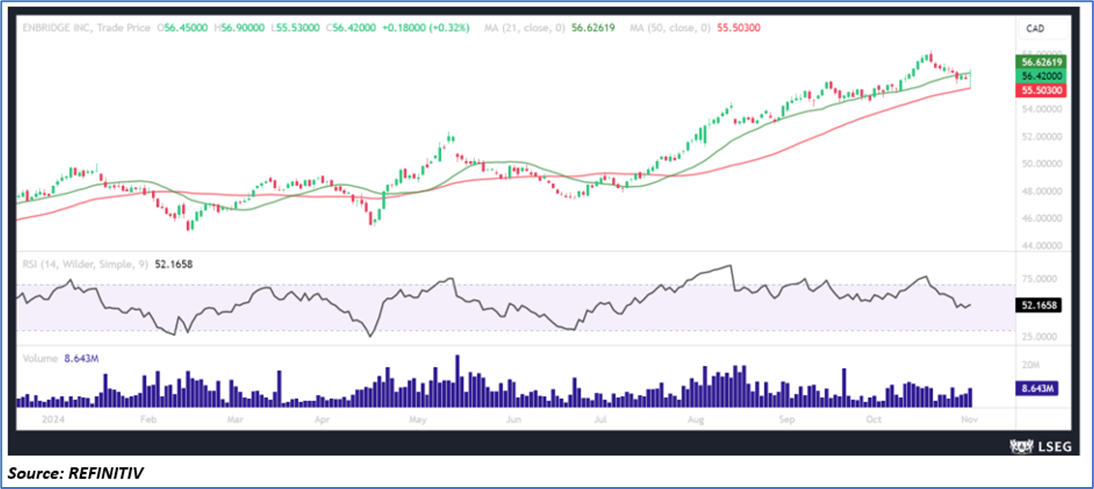
Task: Click the 52.1658 value beside RSI legend
Action: click(x=176, y=264)
